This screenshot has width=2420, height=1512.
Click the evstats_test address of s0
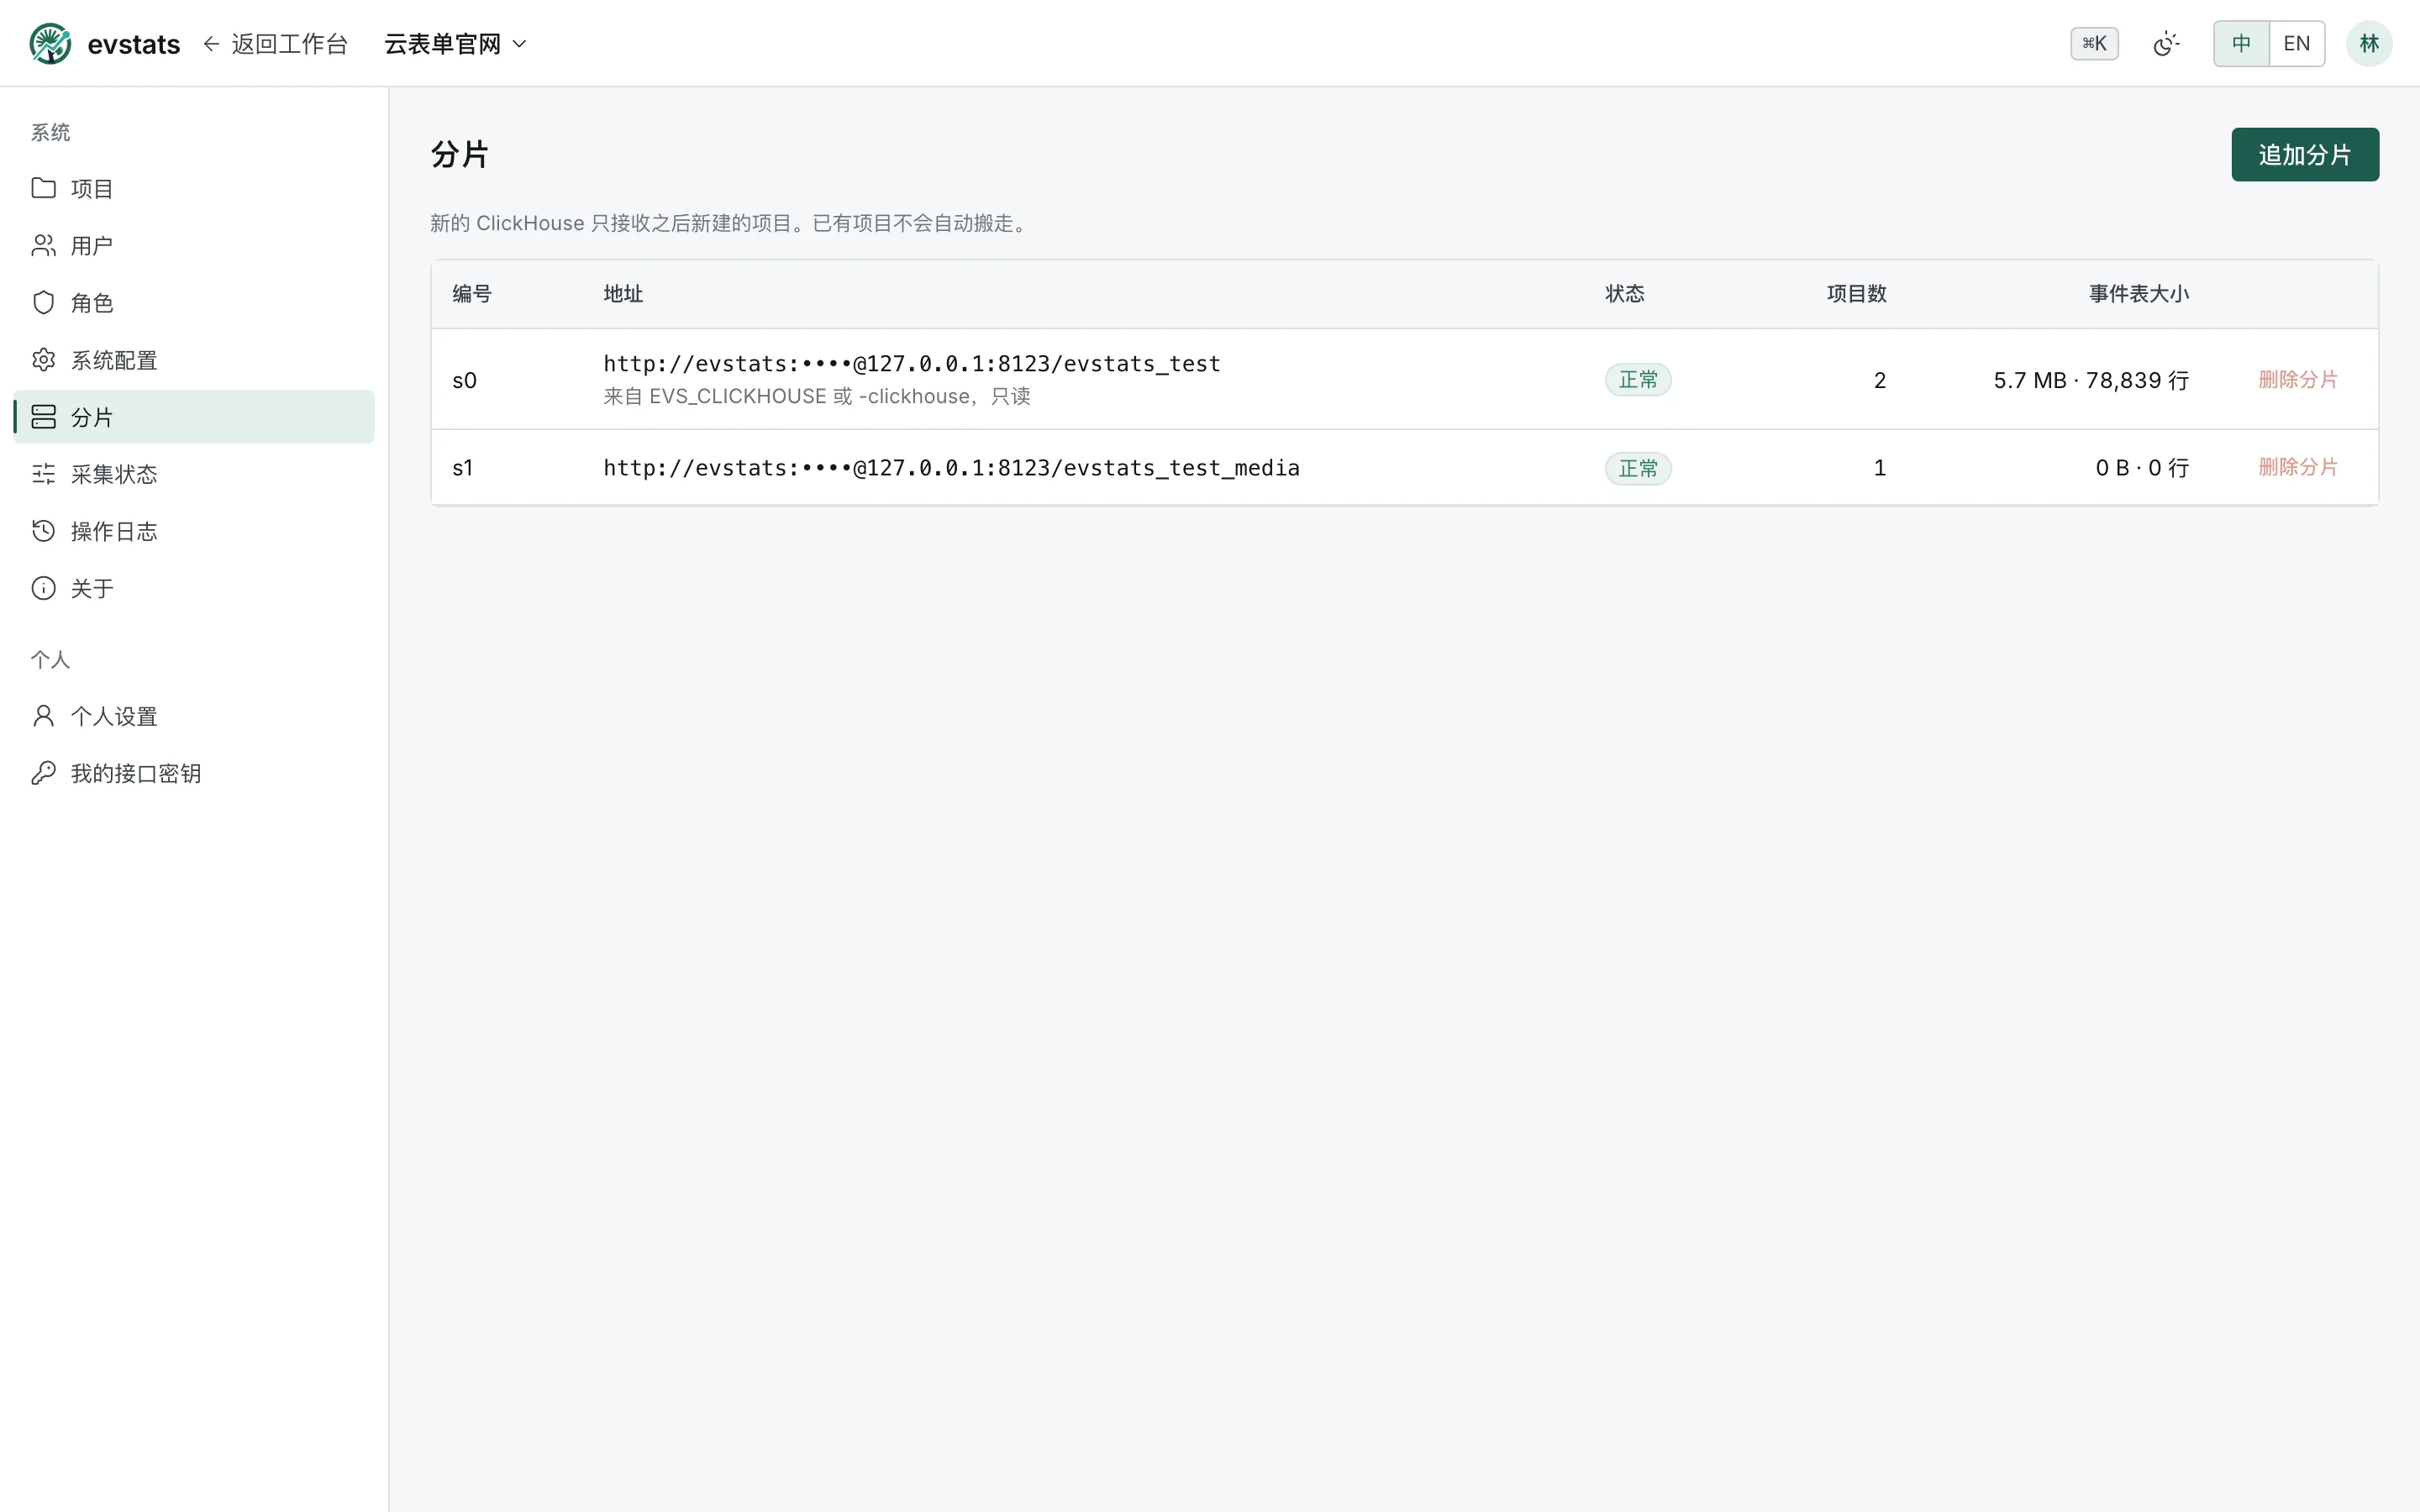click(x=911, y=363)
